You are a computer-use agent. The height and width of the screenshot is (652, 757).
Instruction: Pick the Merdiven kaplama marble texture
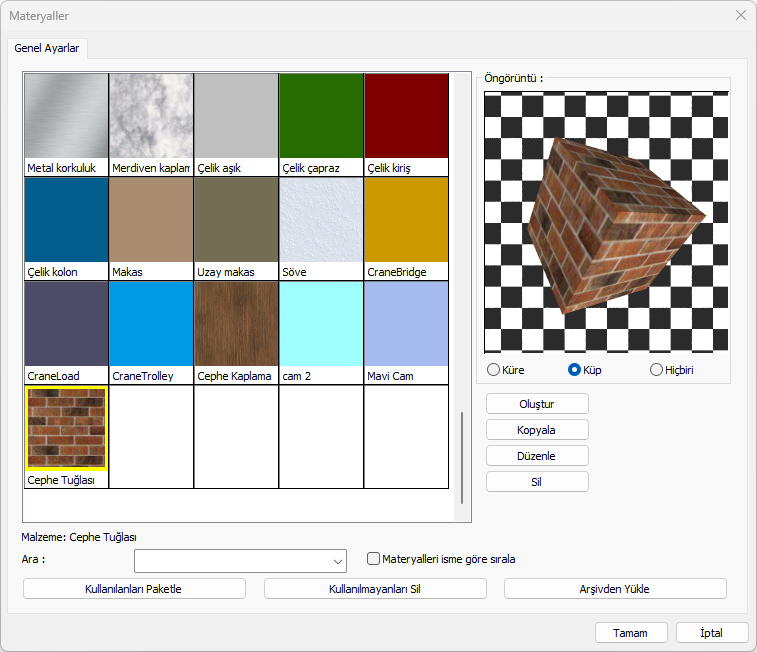[151, 116]
